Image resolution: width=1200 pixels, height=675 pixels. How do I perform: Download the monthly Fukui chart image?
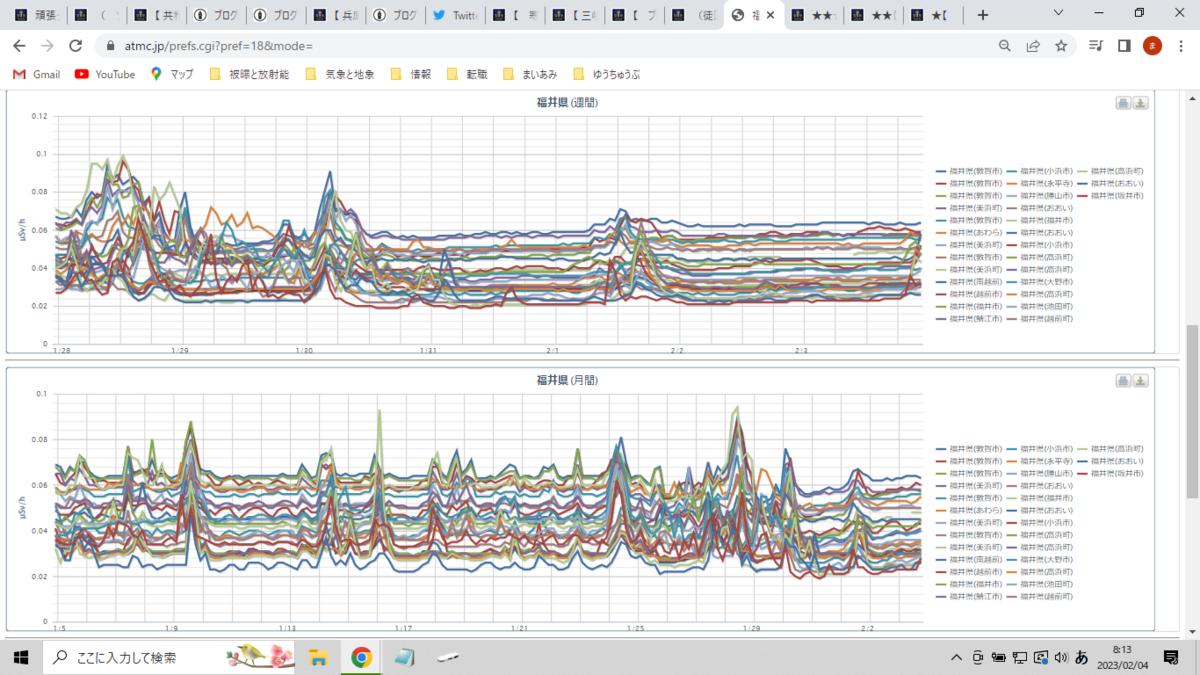pyautogui.click(x=1141, y=381)
